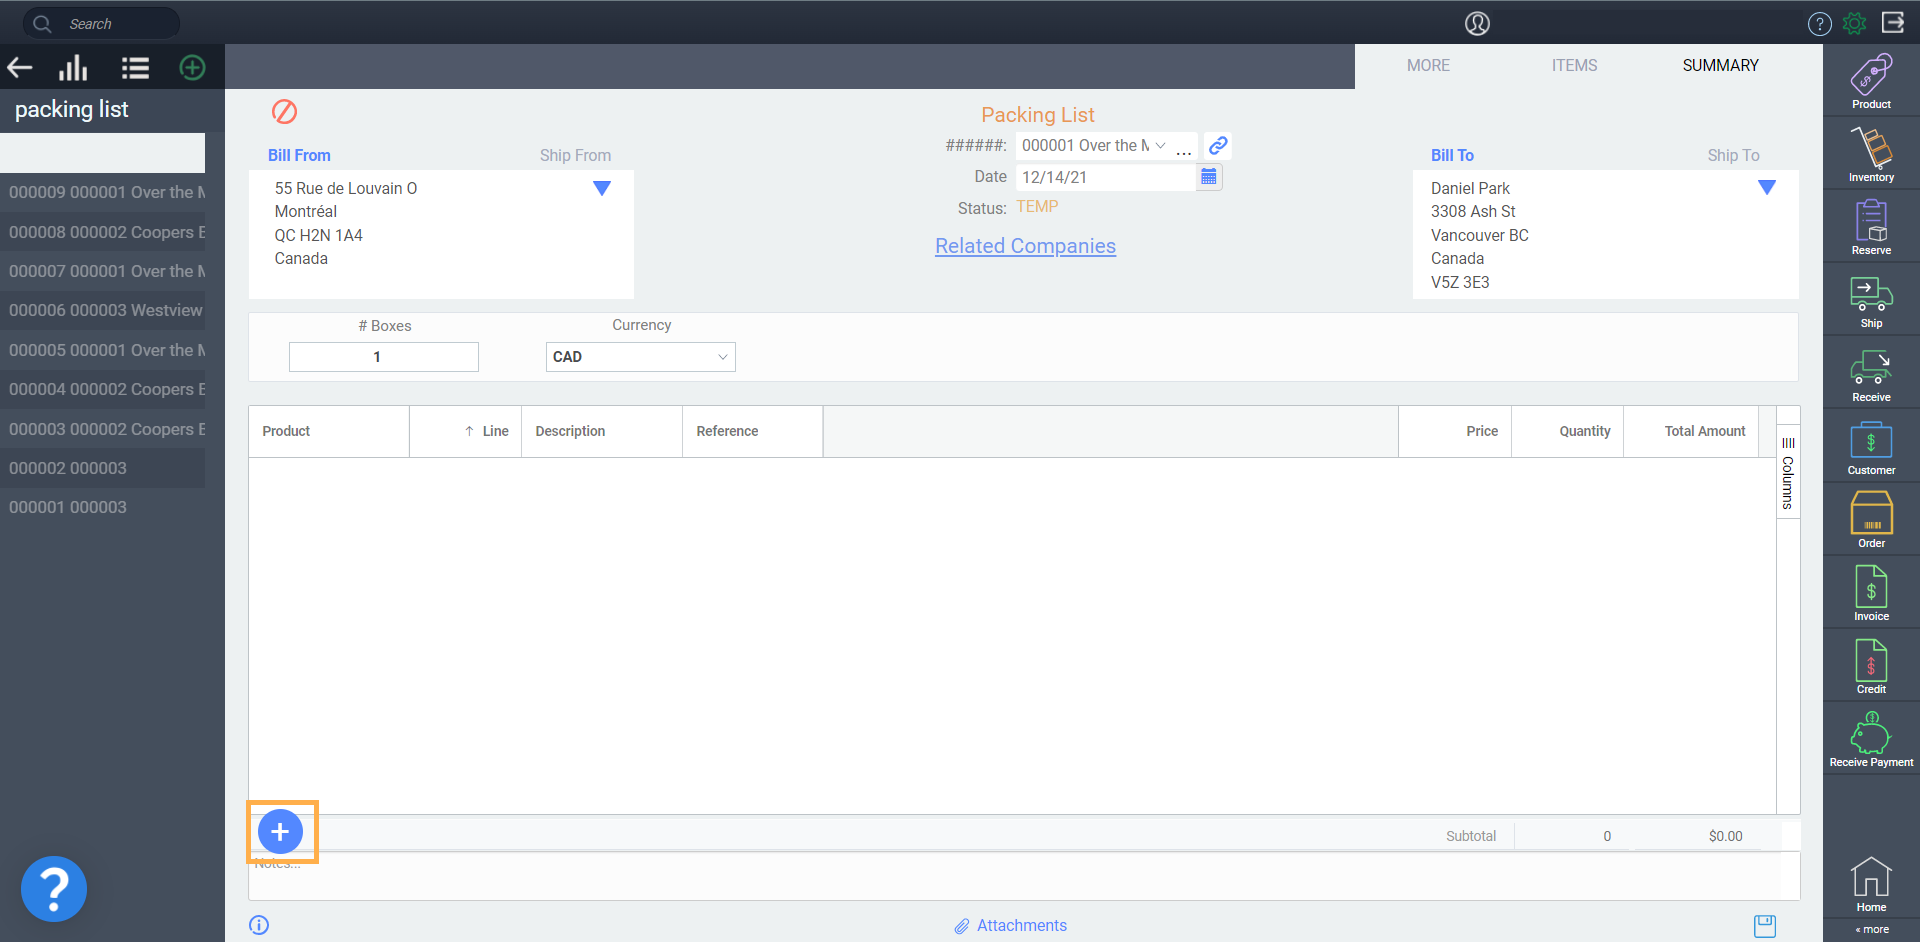This screenshot has height=942, width=1920.
Task: Open the packing list number dropdown
Action: (x=1160, y=145)
